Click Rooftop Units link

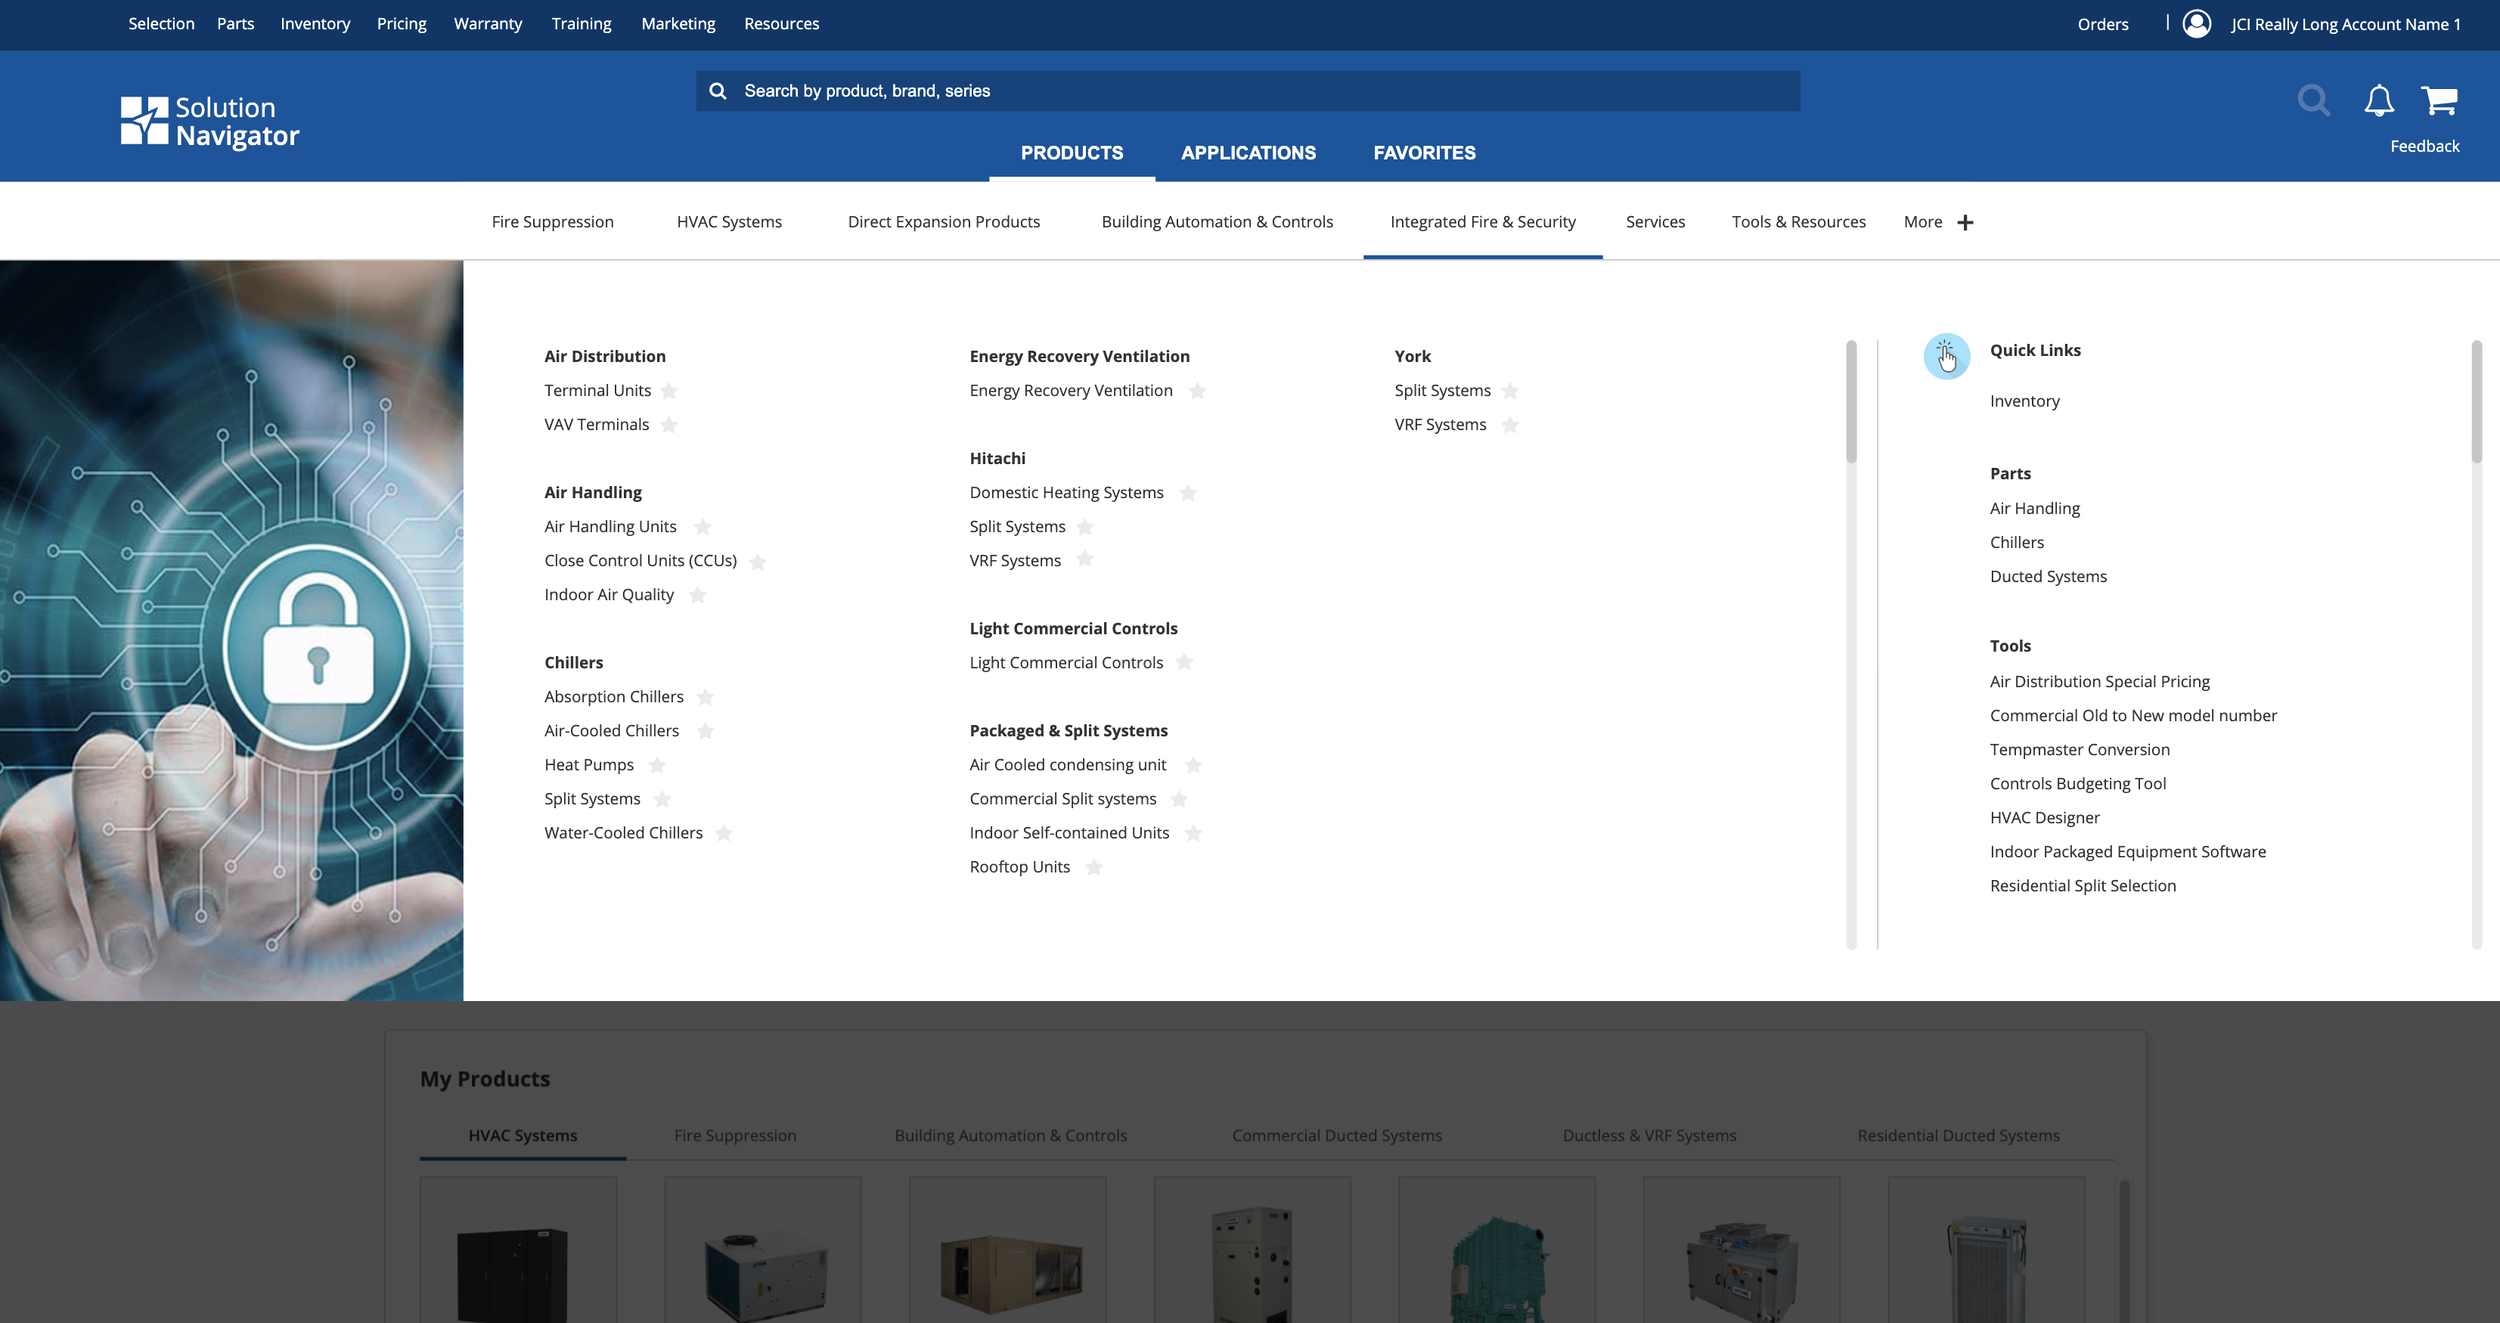[1019, 867]
